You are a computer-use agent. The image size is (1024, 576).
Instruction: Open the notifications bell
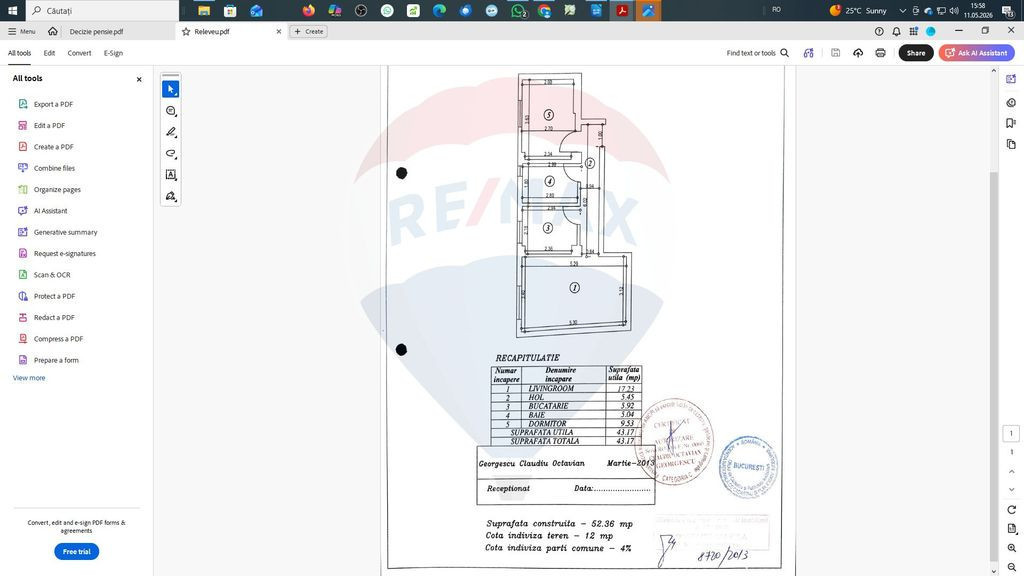click(x=896, y=31)
